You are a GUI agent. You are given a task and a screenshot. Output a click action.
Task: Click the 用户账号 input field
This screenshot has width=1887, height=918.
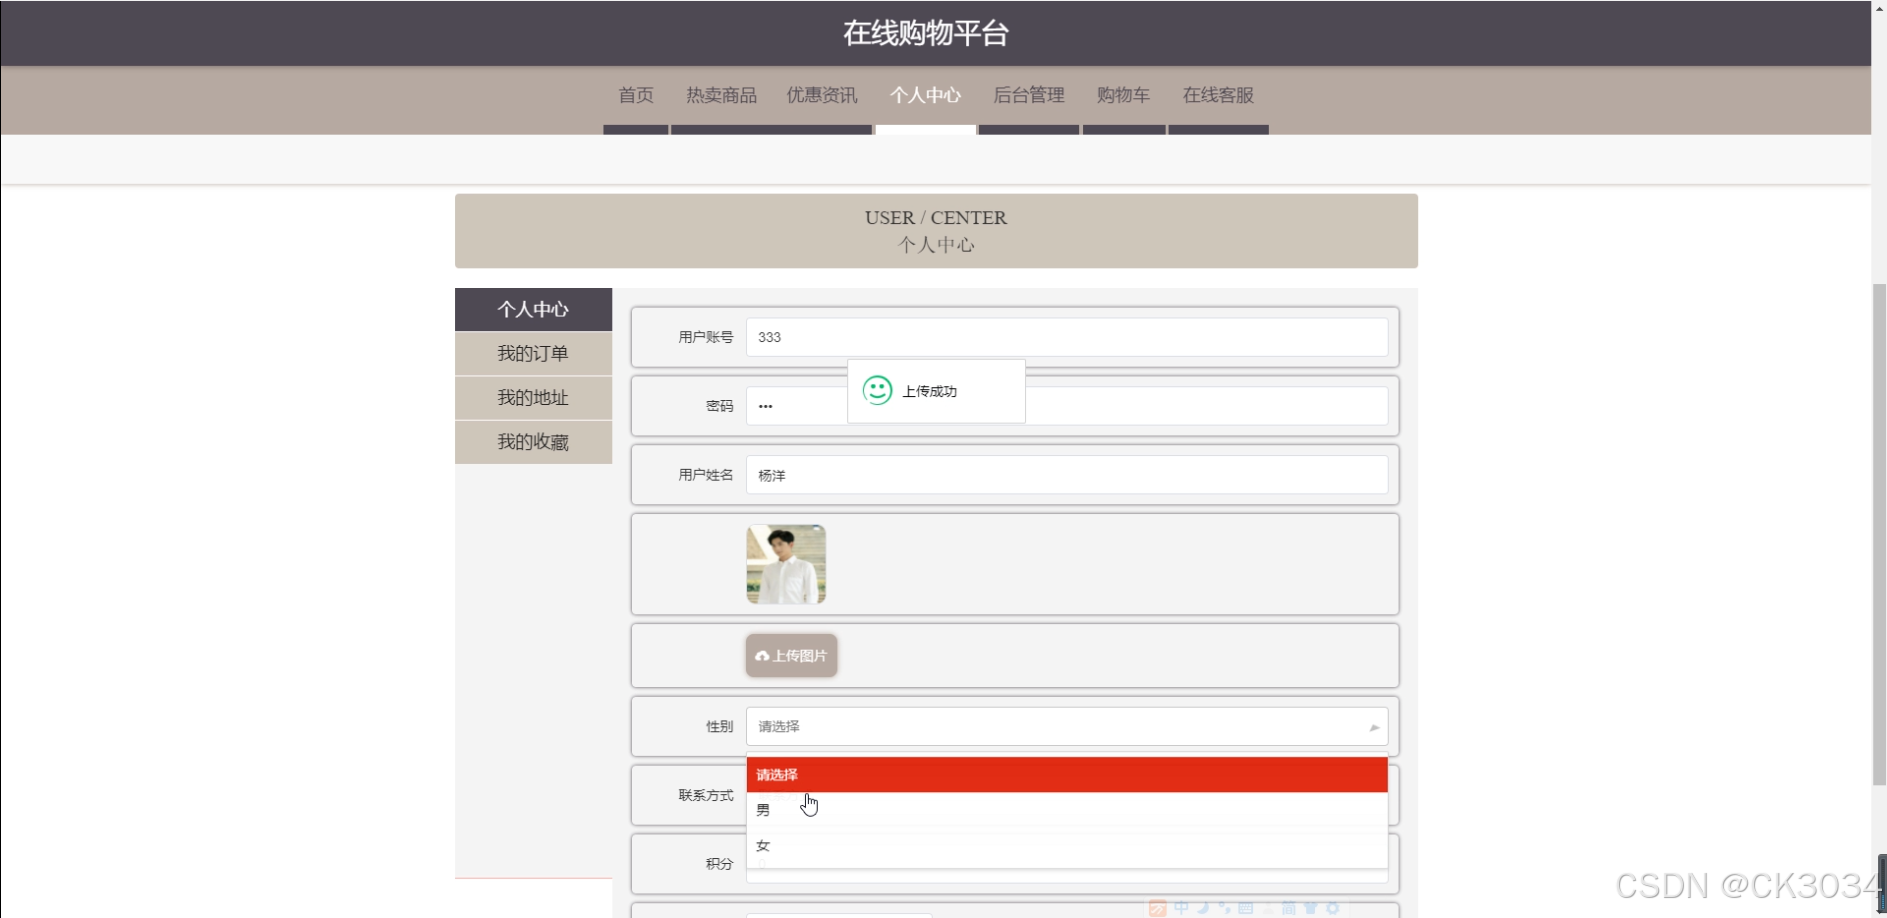(x=1067, y=337)
